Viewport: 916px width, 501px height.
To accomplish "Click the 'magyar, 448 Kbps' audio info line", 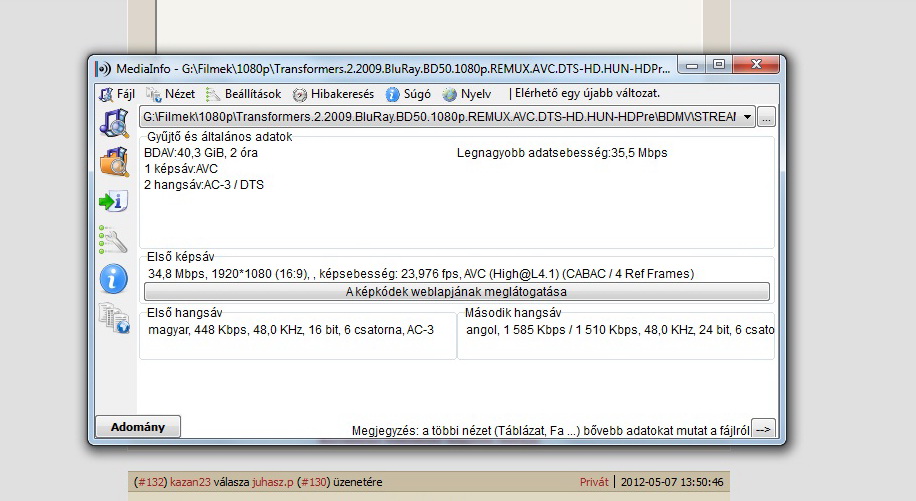I will point(291,330).
